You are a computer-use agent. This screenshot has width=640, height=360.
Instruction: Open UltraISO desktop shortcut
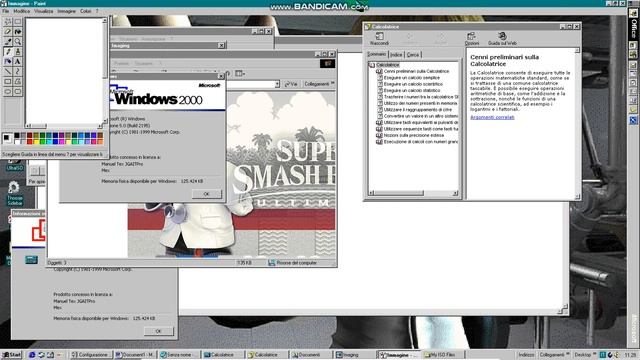pos(14,164)
